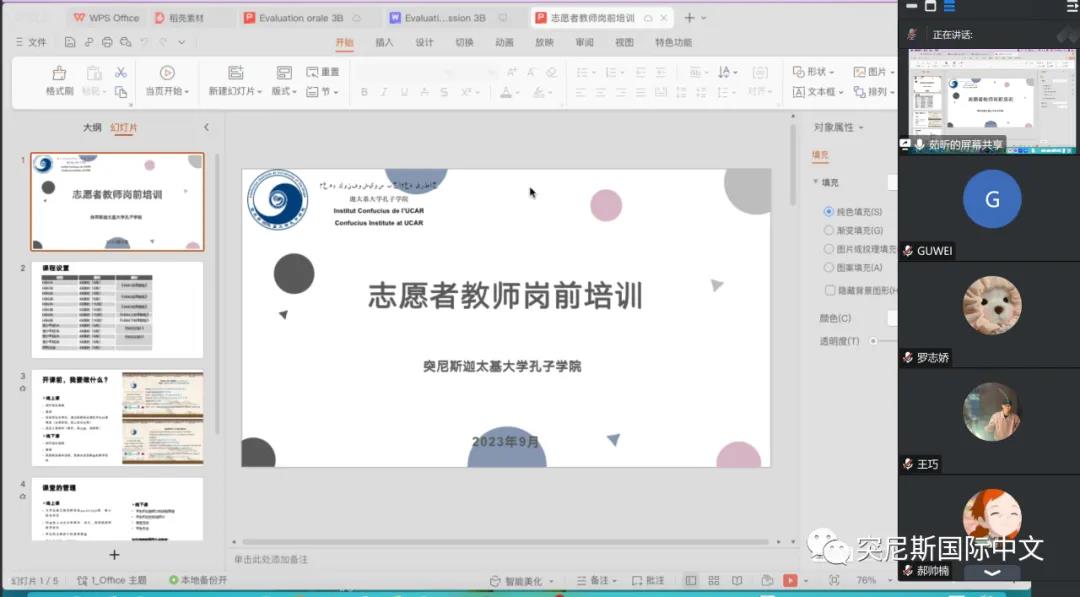Select slide 2 课程设置 thumbnail
The height and width of the screenshot is (597, 1080).
point(117,310)
